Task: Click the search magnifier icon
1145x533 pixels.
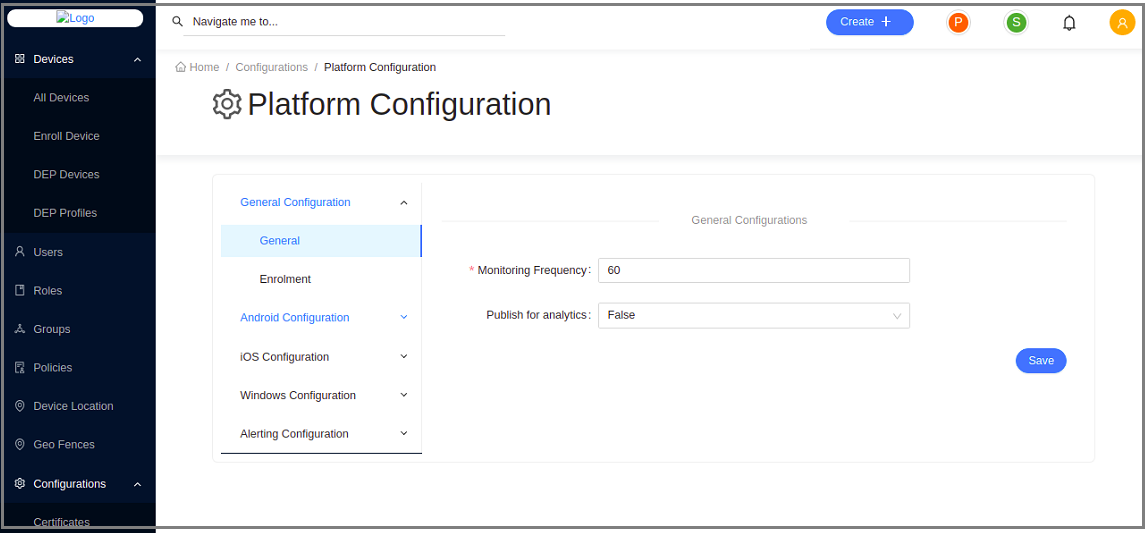Action: point(178,21)
